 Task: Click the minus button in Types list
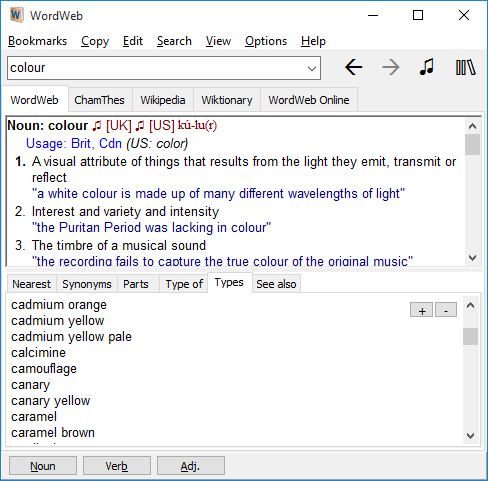(x=446, y=310)
